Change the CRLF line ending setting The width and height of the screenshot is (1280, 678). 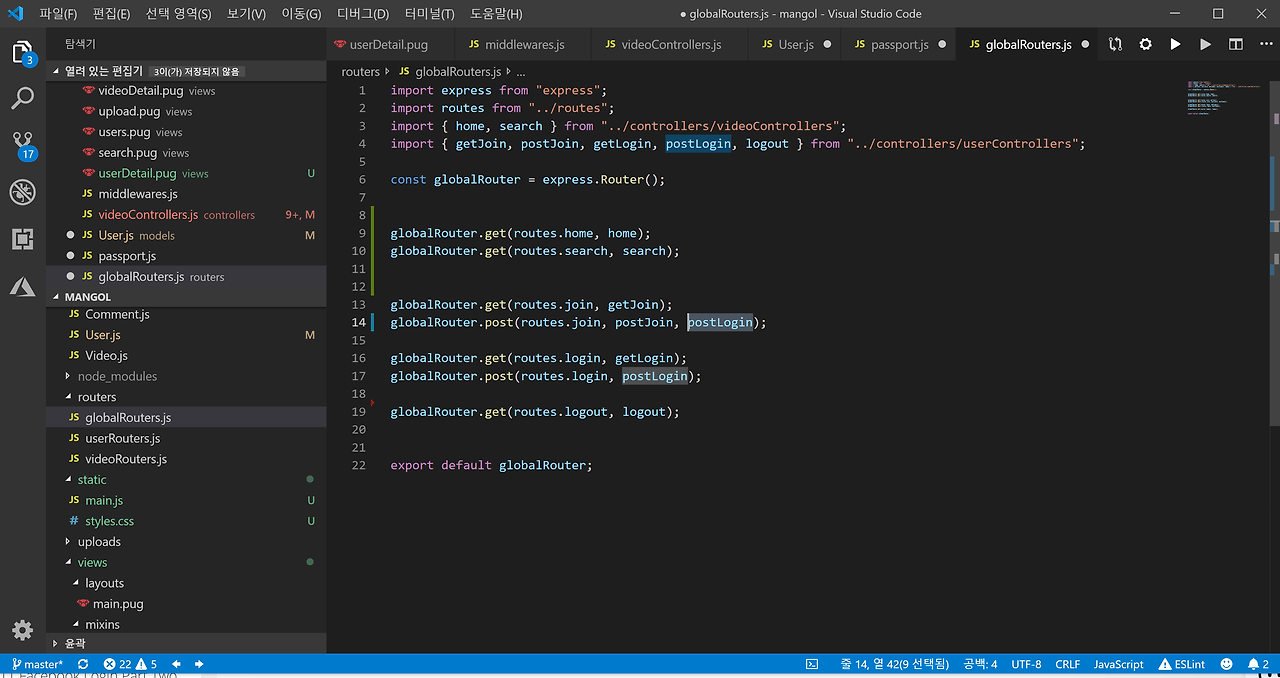point(1067,664)
